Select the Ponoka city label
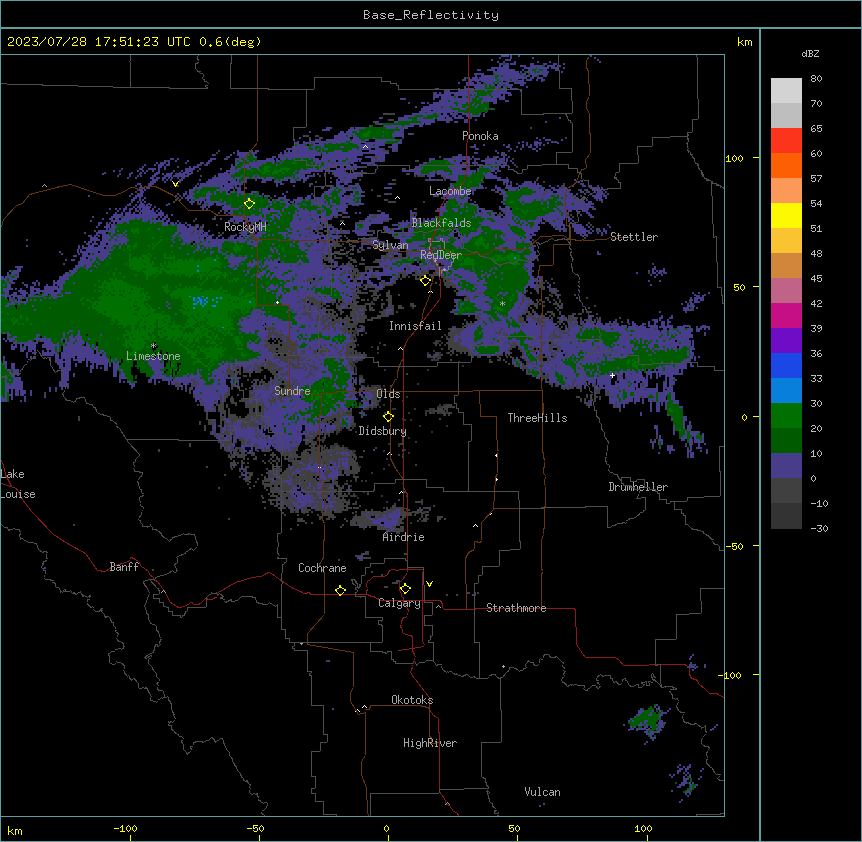The image size is (862, 842). [x=480, y=136]
